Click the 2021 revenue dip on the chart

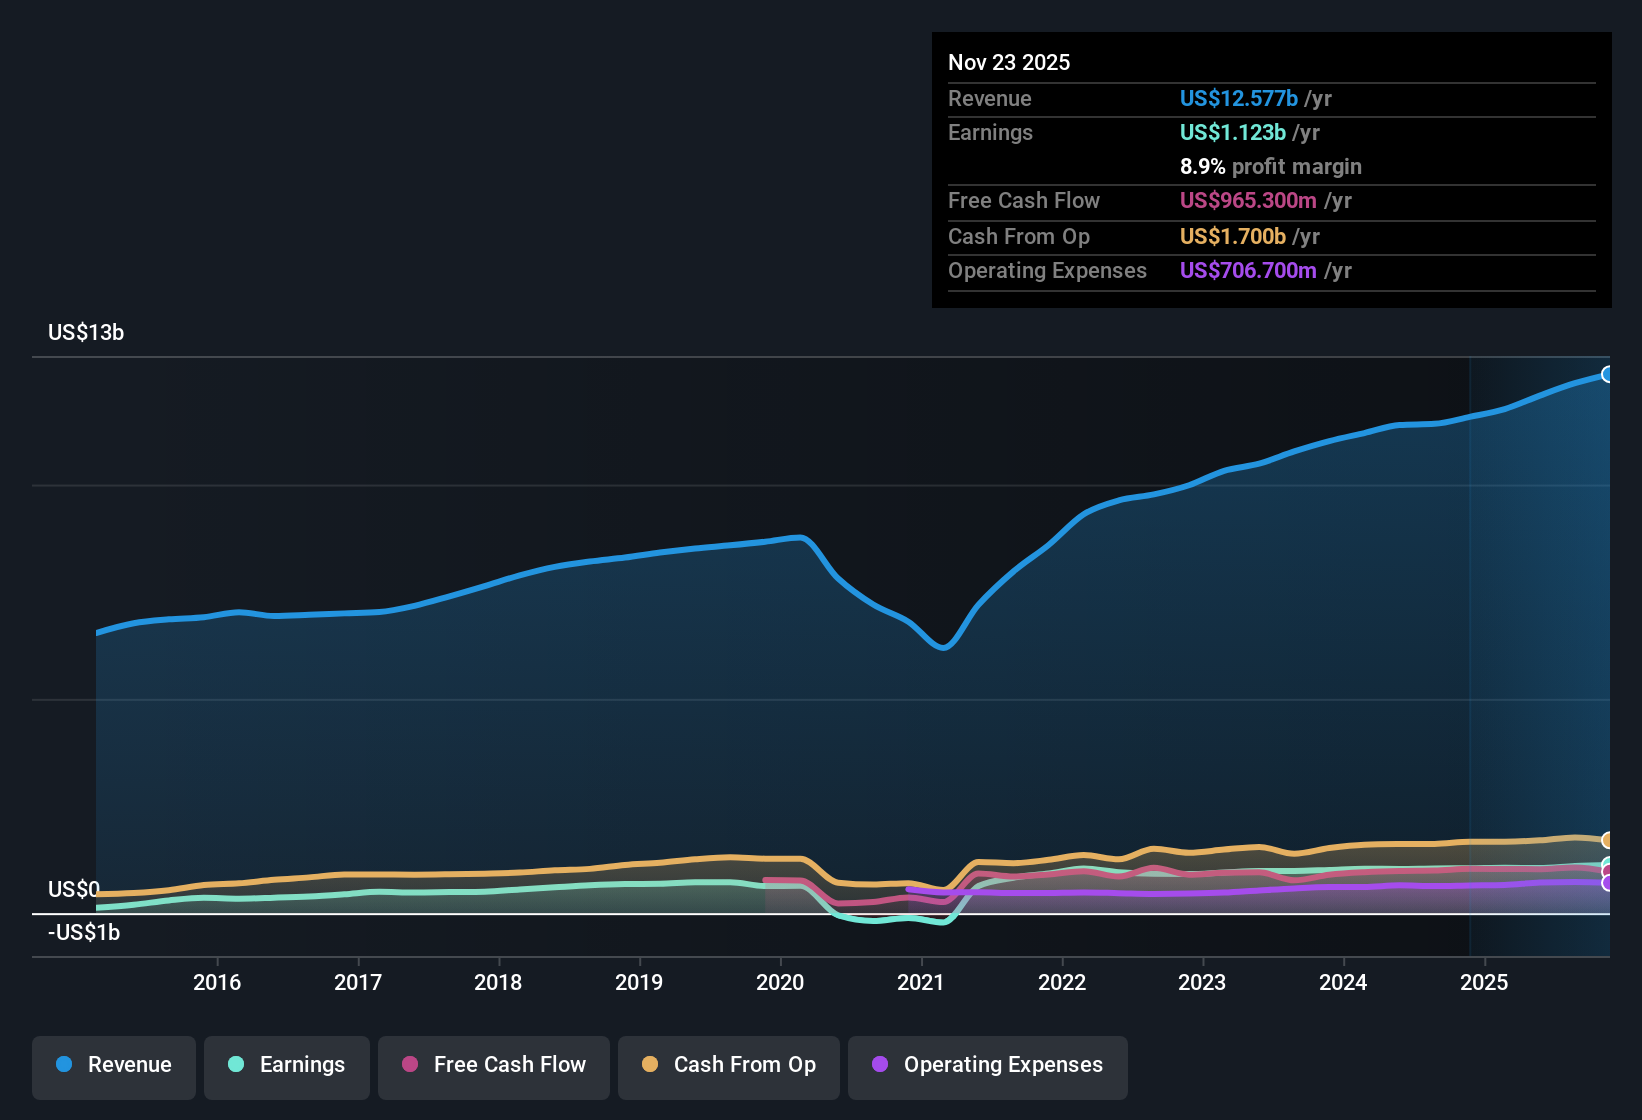pyautogui.click(x=943, y=650)
